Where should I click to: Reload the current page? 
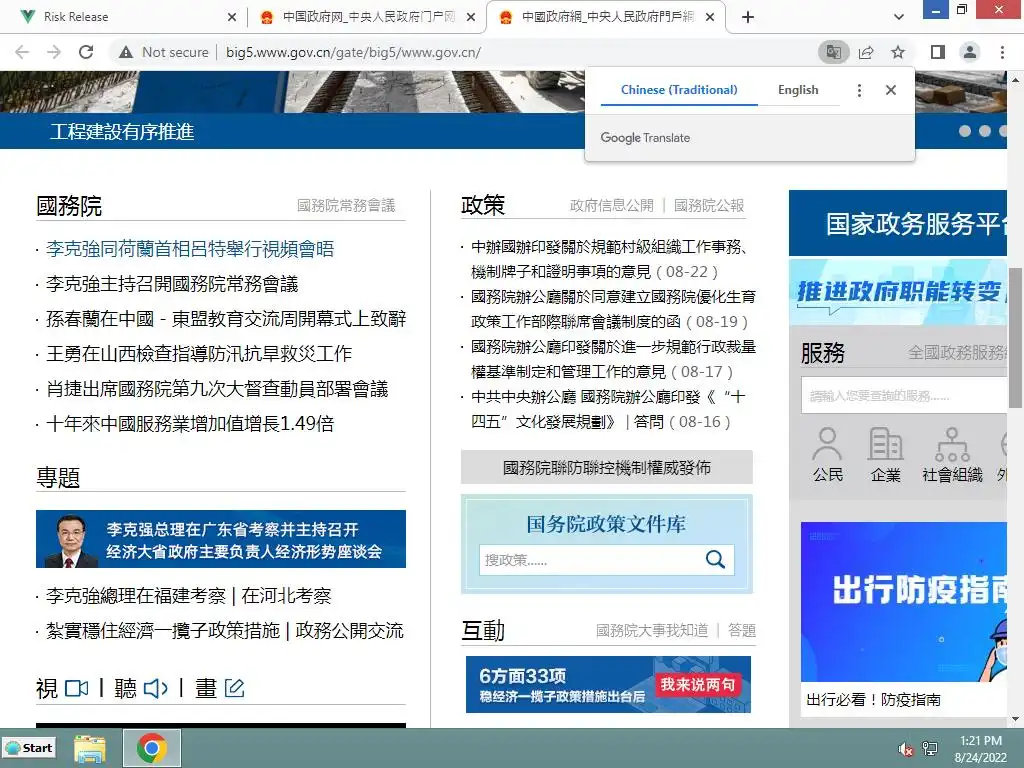[86, 52]
